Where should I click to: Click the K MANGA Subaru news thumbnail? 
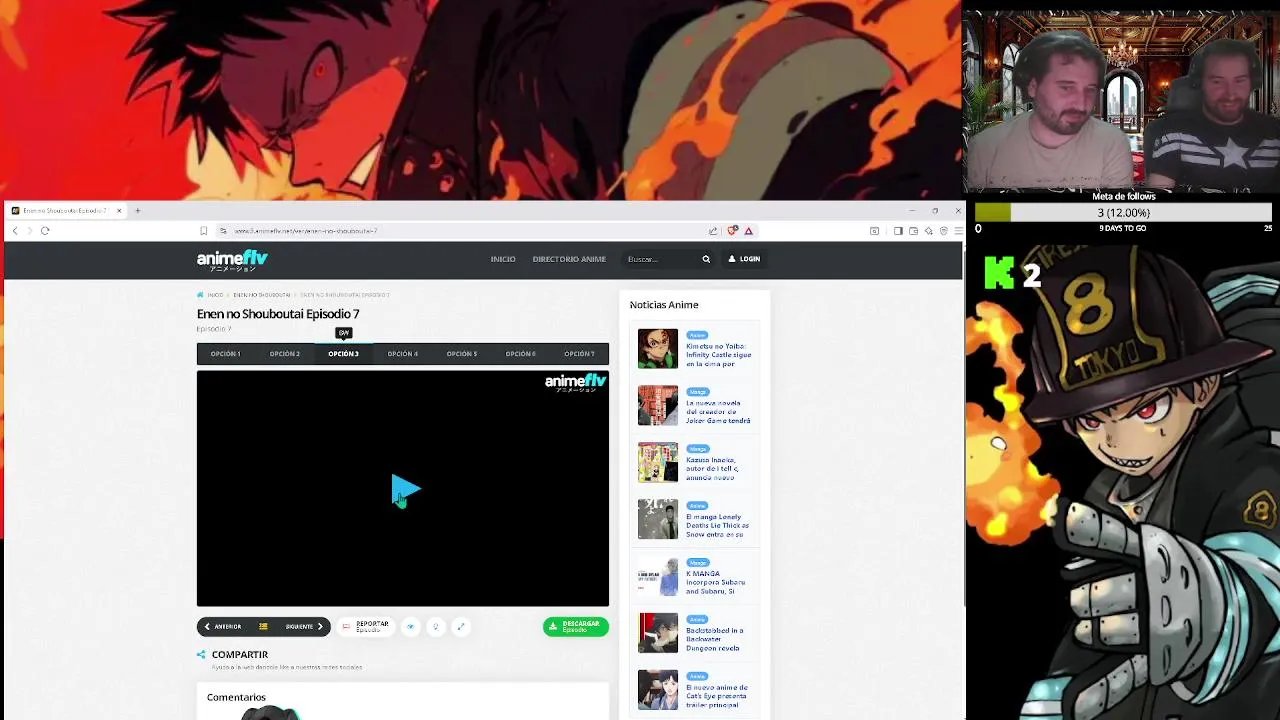[658, 576]
